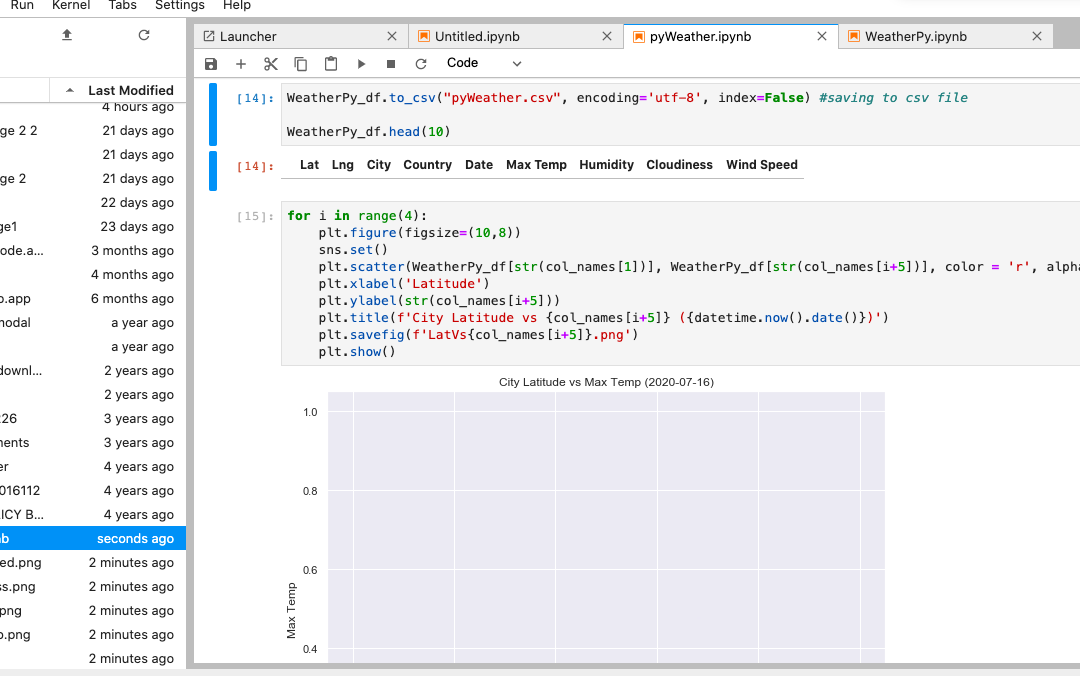Image resolution: width=1080 pixels, height=676 pixels.
Task: Save the notebook with the floppy disk icon
Action: click(211, 64)
